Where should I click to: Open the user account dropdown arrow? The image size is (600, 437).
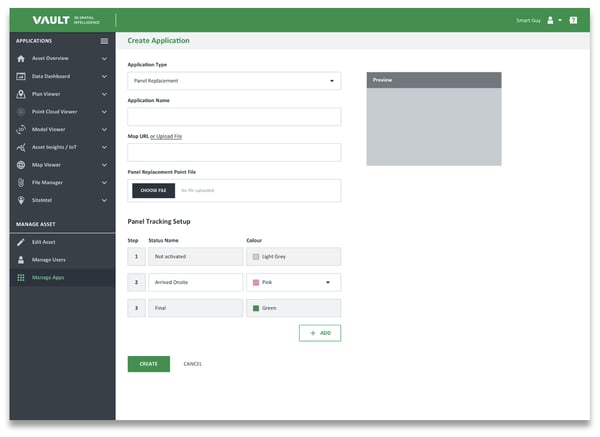coord(560,20)
